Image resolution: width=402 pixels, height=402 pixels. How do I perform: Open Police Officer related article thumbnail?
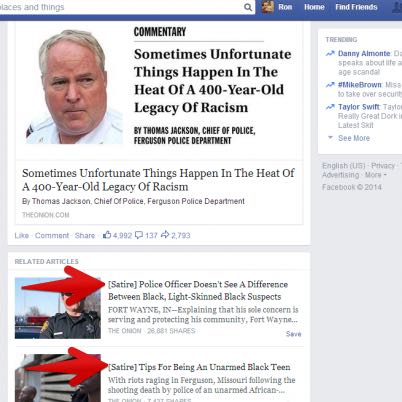pos(58,308)
